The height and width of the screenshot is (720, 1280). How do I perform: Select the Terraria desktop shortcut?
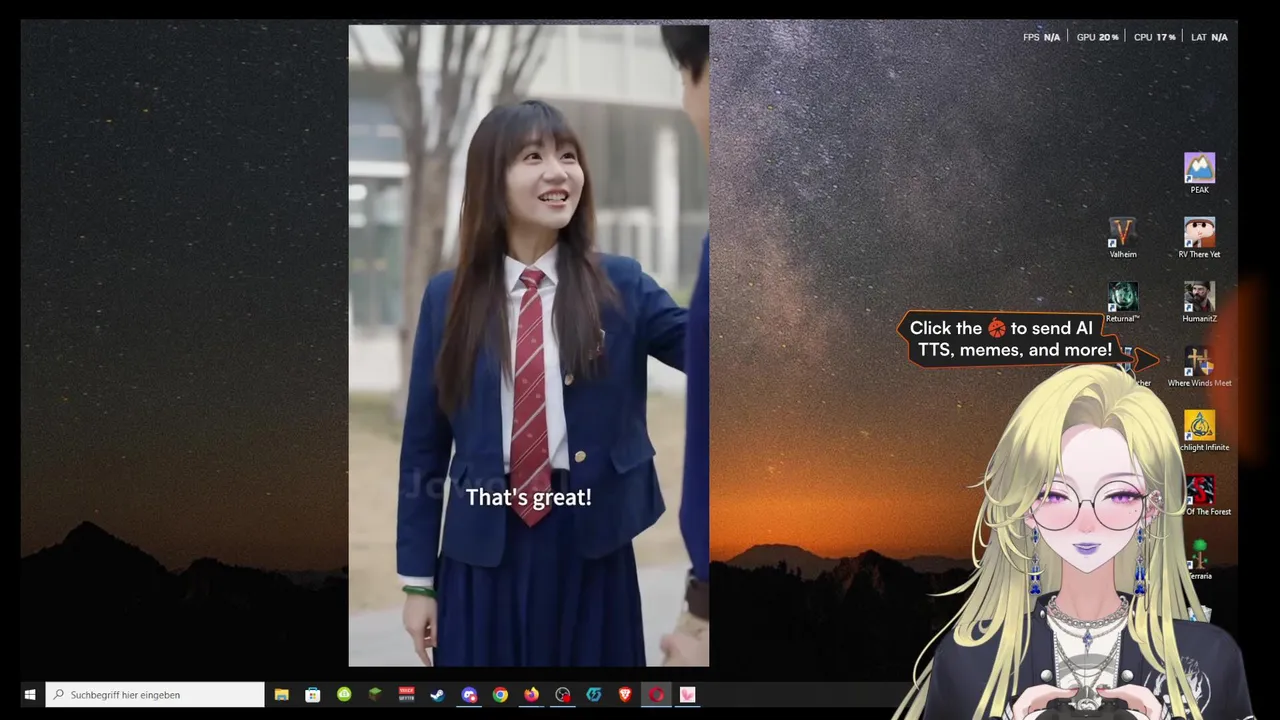[1200, 560]
